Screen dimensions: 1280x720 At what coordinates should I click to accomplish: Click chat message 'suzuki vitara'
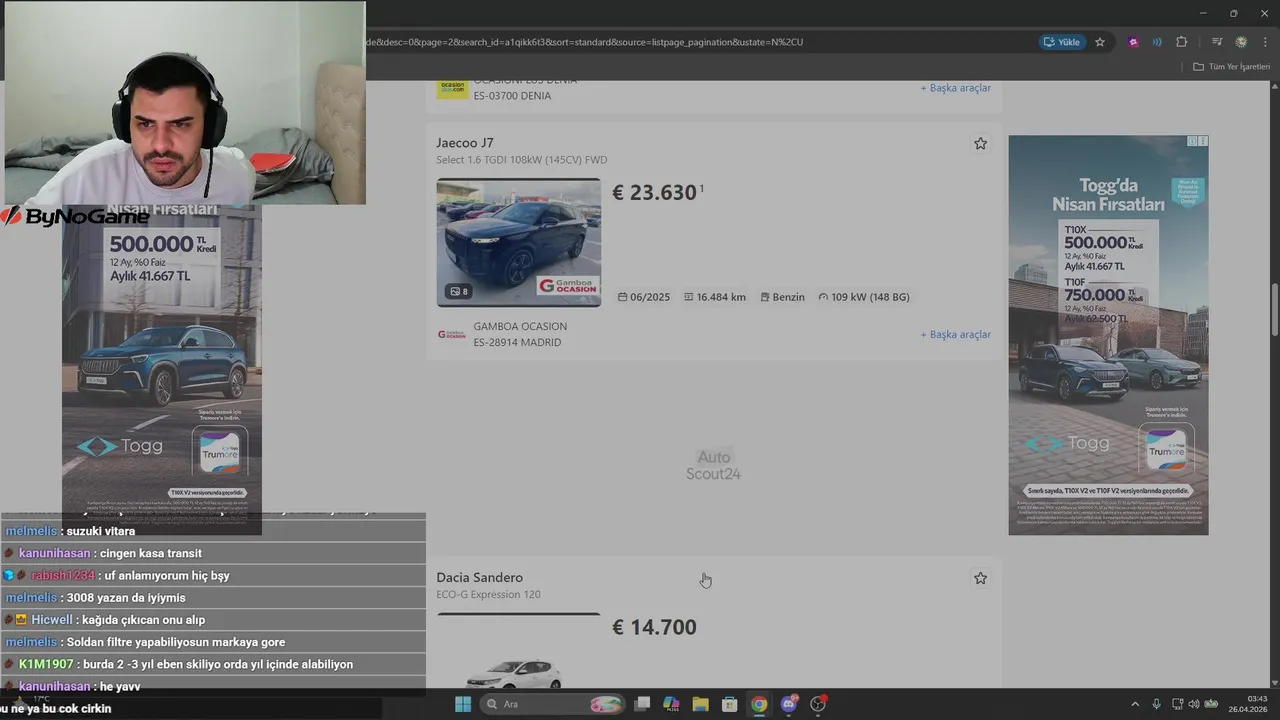point(100,531)
